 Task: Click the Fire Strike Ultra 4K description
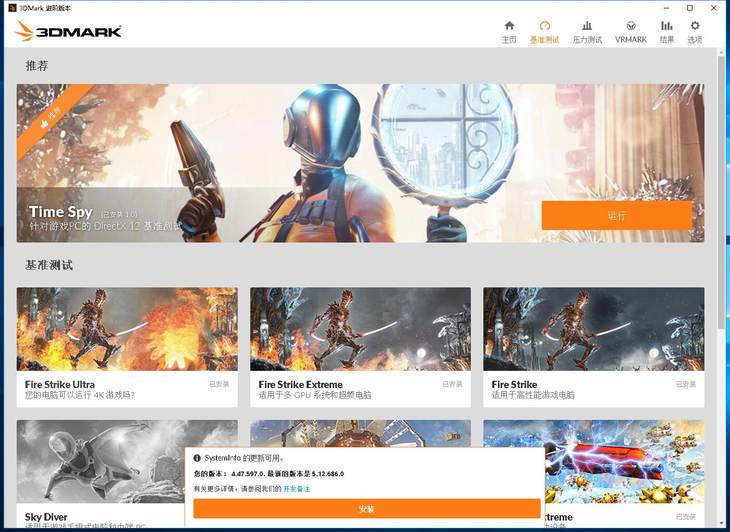80,395
